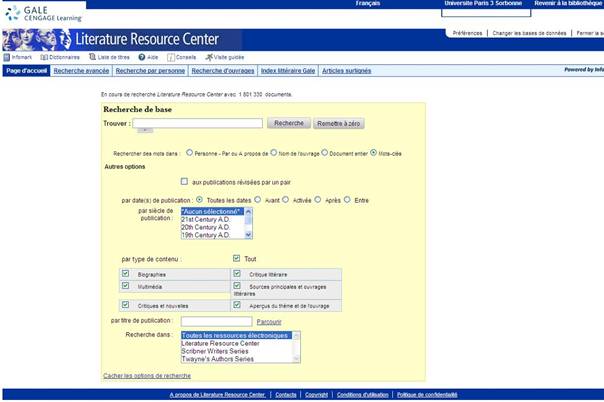Select Personne - Par ou A propos de radio
The height and width of the screenshot is (402, 604).
click(189, 153)
